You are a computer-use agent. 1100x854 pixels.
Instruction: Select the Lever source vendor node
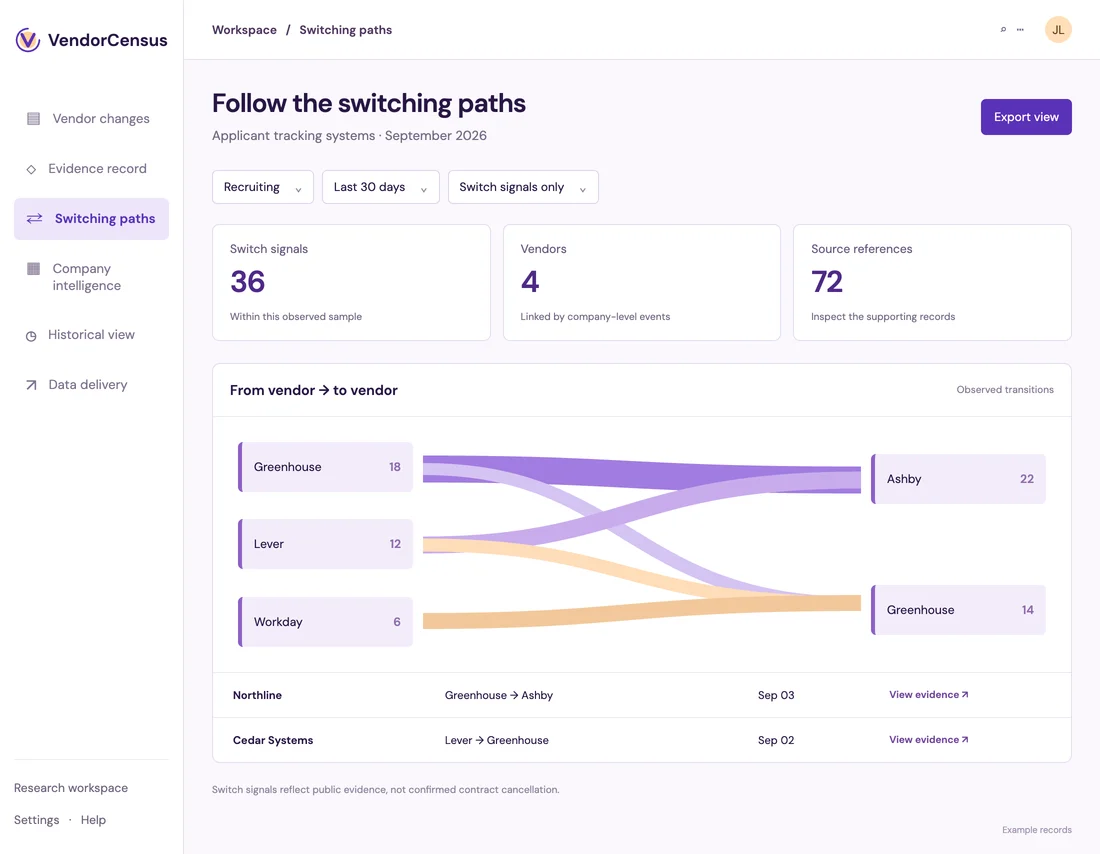point(326,544)
